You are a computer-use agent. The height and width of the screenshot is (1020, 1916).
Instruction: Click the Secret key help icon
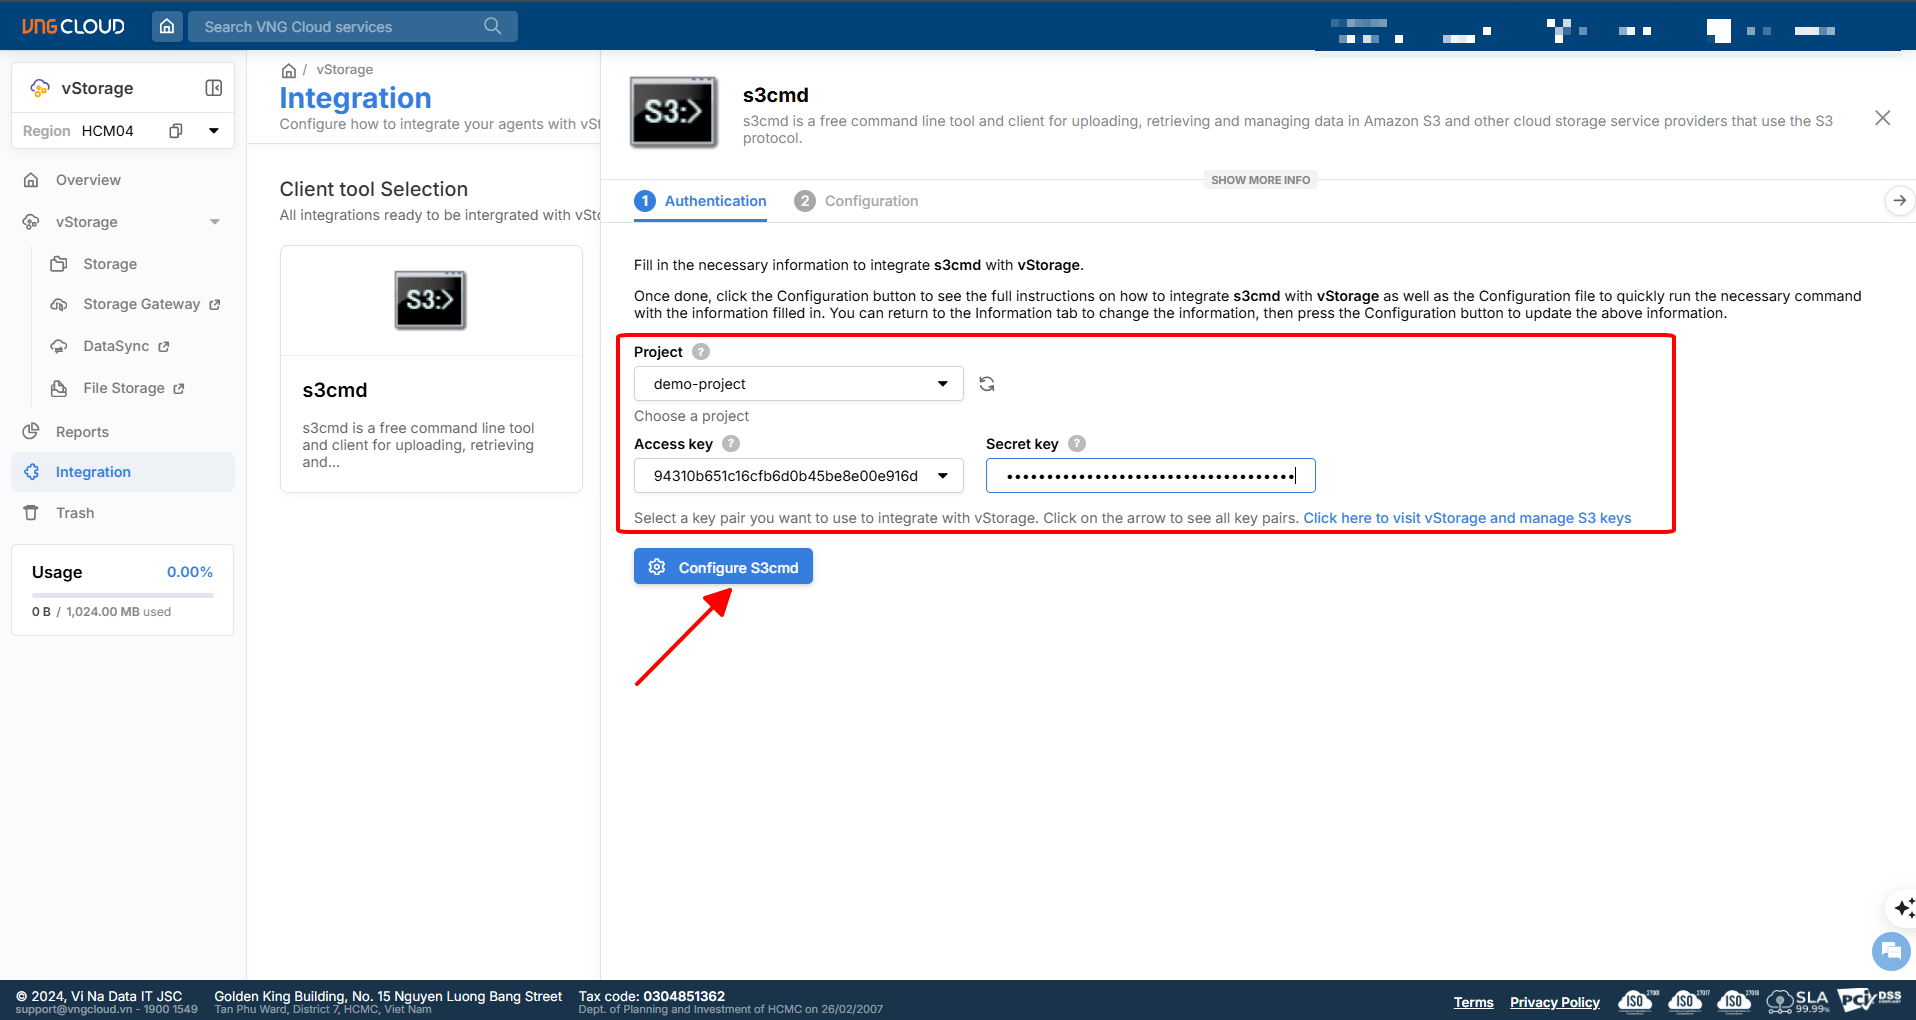(x=1077, y=444)
